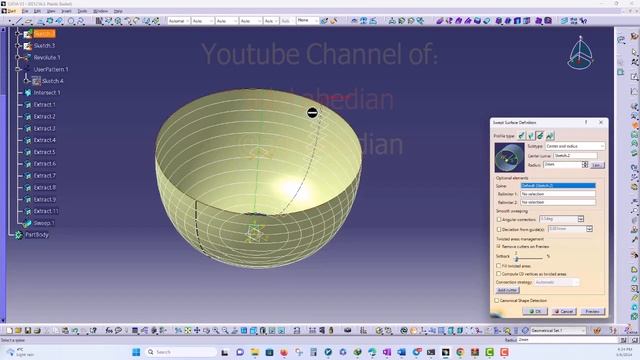Screen dimensions: 640x360
Task: Click OK in Swept Surface Definition
Action: [535, 311]
